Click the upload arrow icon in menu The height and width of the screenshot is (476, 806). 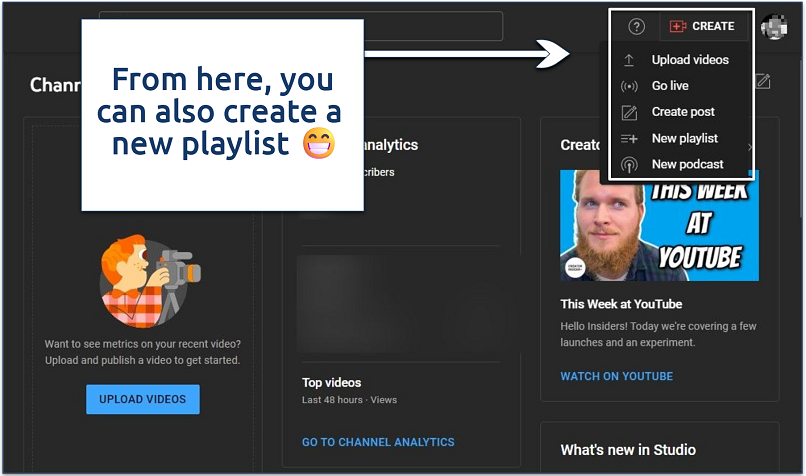pos(629,60)
